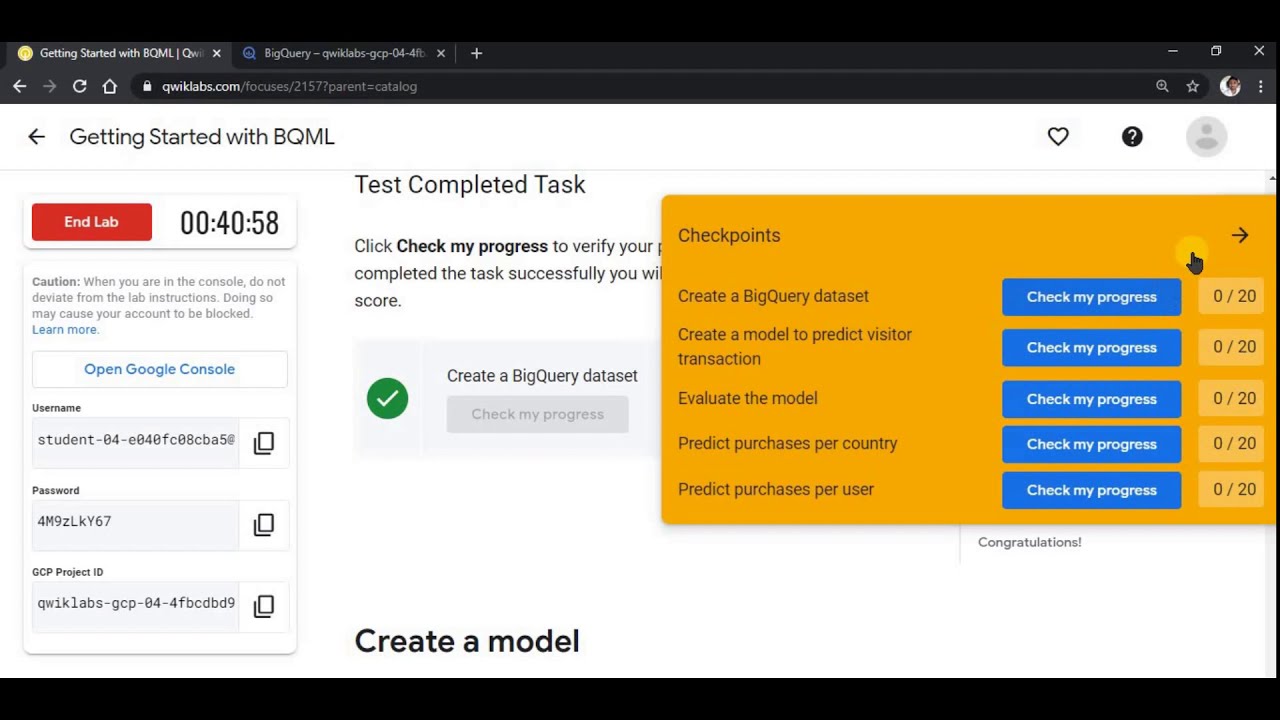
Task: Click the zoom magnifier icon in address bar
Action: 1162,87
